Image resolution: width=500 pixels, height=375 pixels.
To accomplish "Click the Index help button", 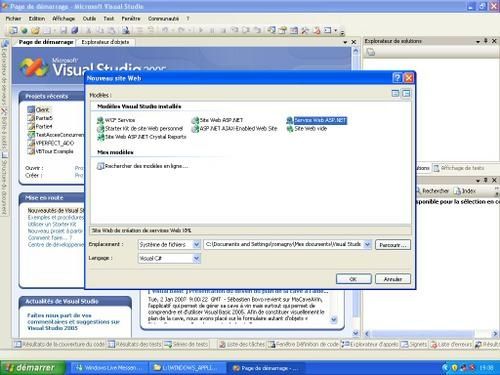I will click(465, 191).
